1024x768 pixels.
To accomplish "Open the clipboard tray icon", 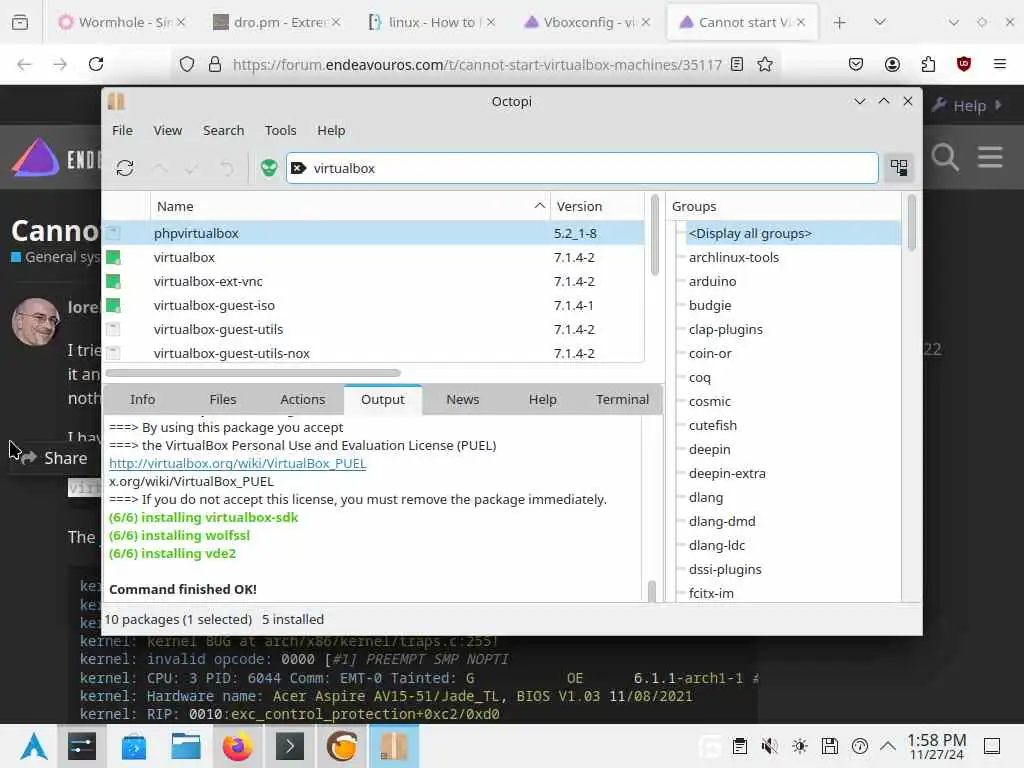I will pyautogui.click(x=739, y=746).
